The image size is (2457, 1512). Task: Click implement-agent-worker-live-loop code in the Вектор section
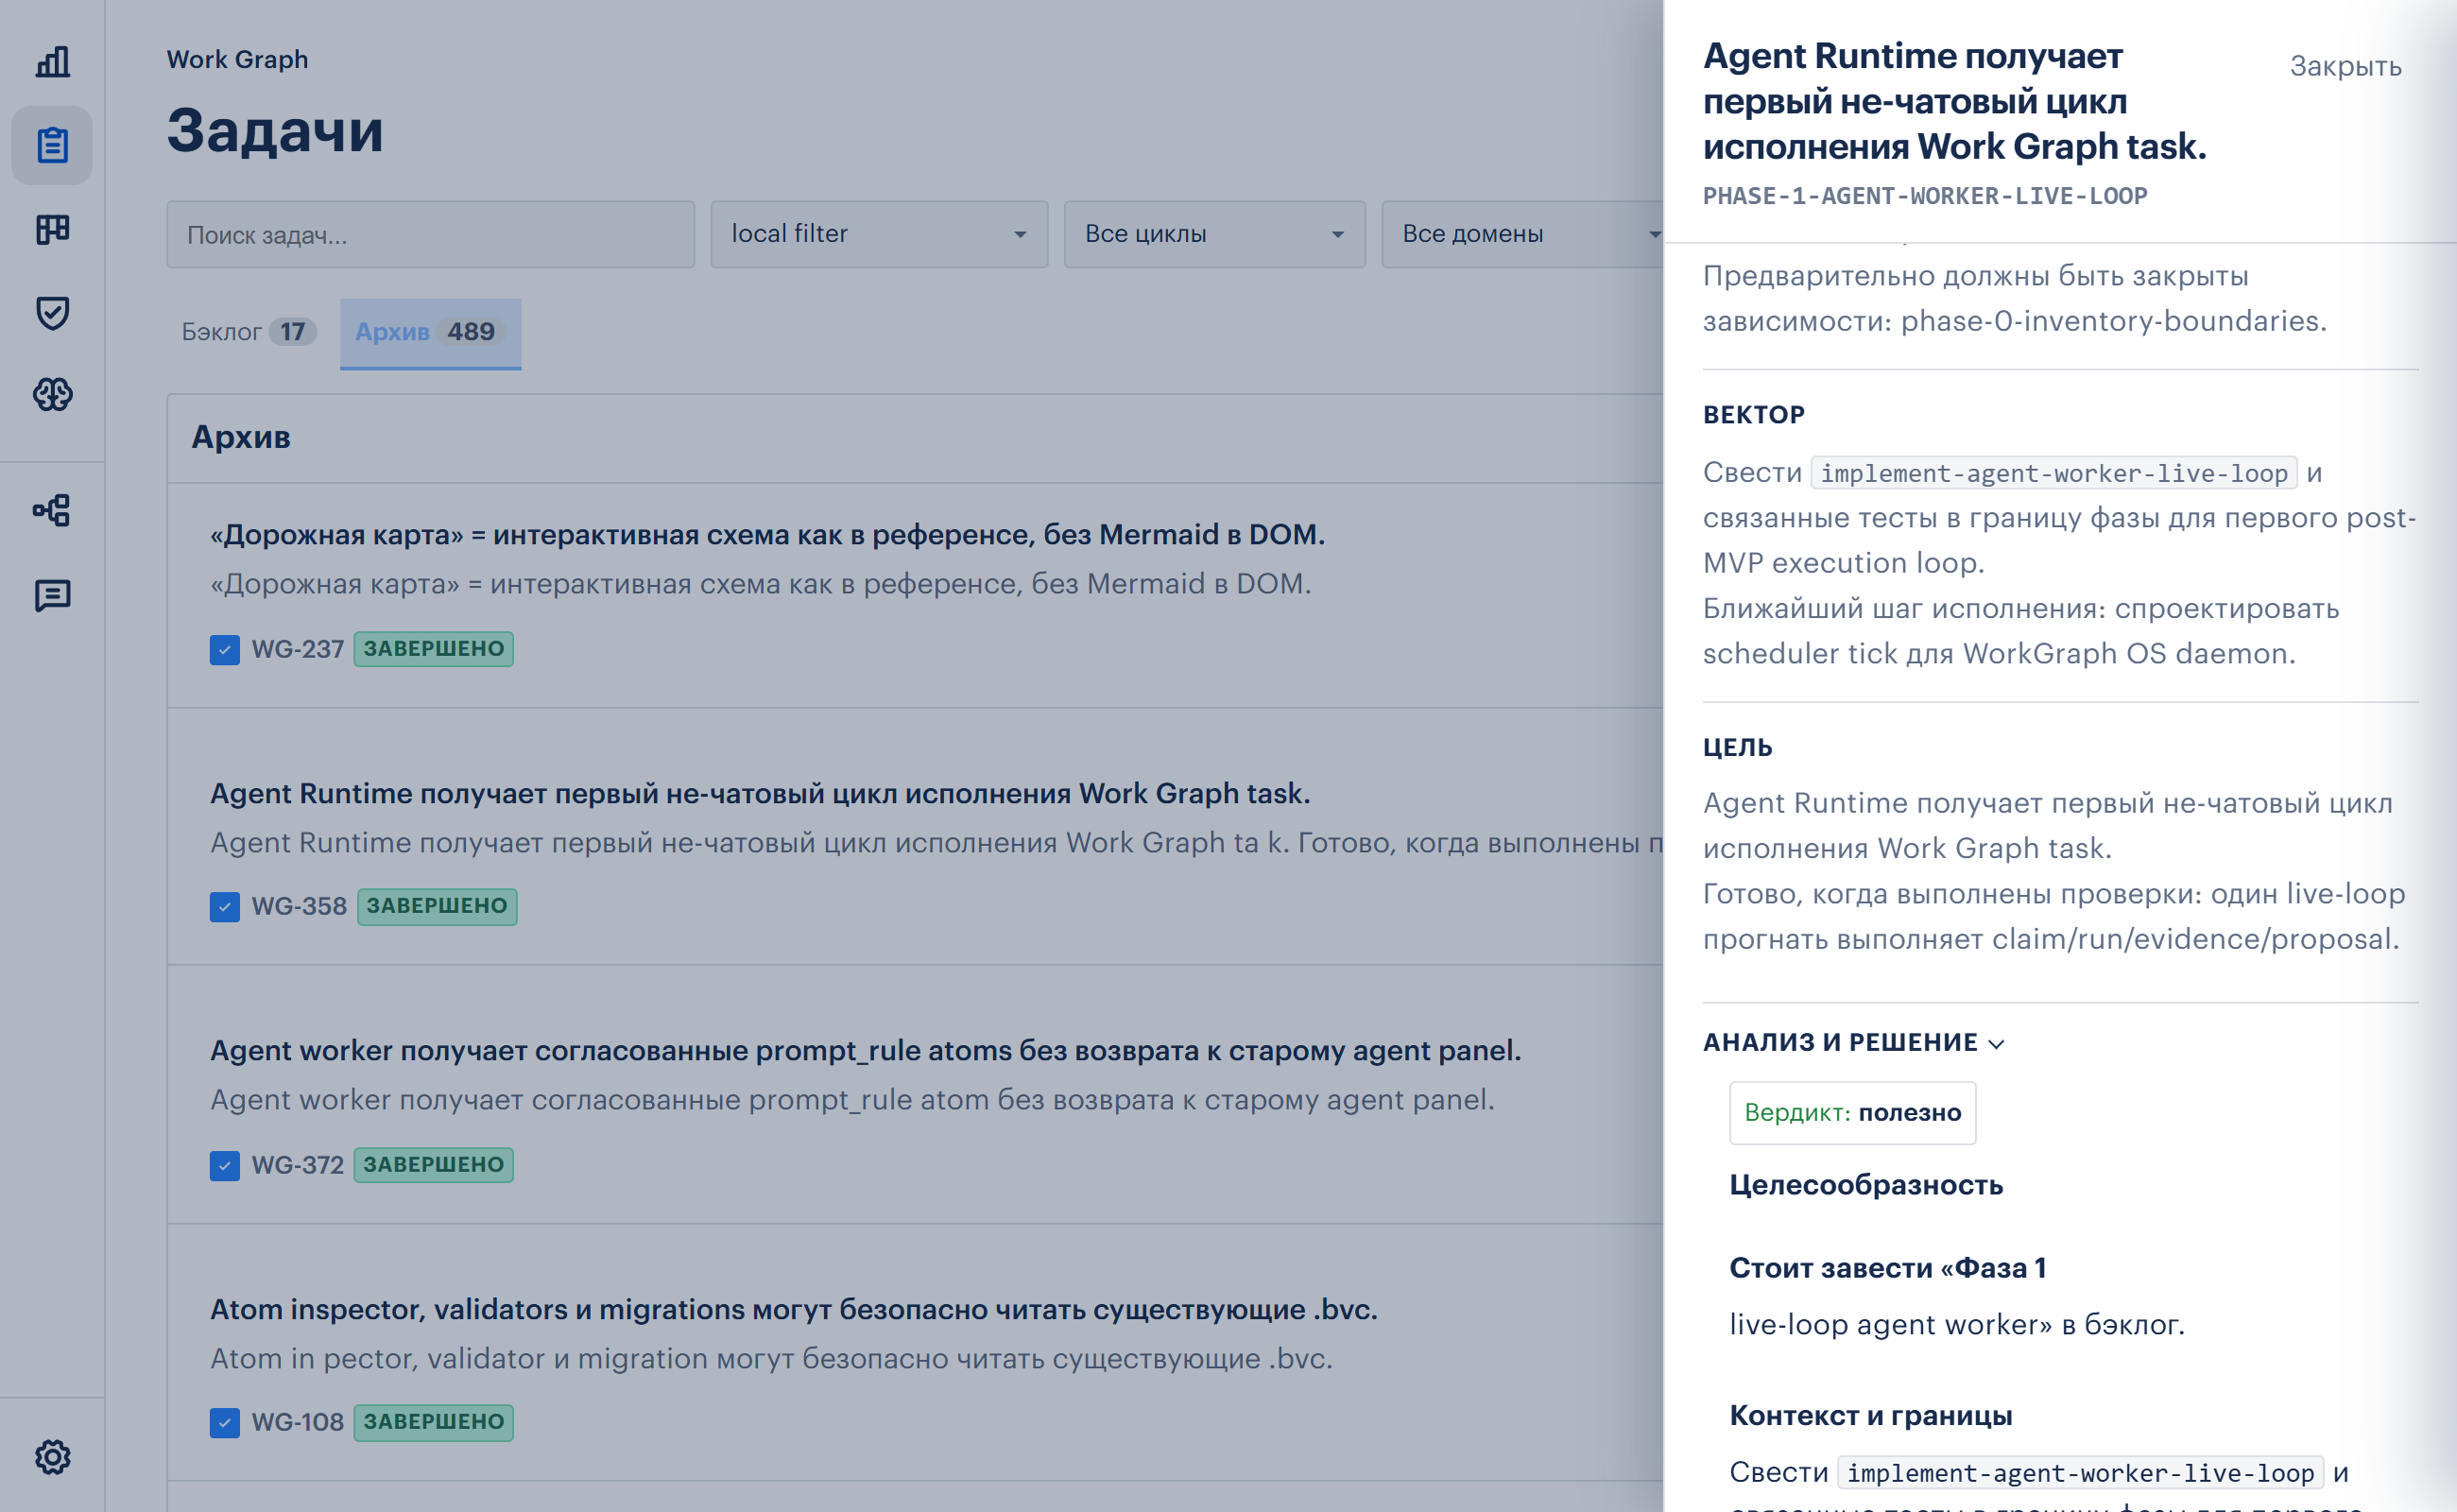(x=2054, y=473)
